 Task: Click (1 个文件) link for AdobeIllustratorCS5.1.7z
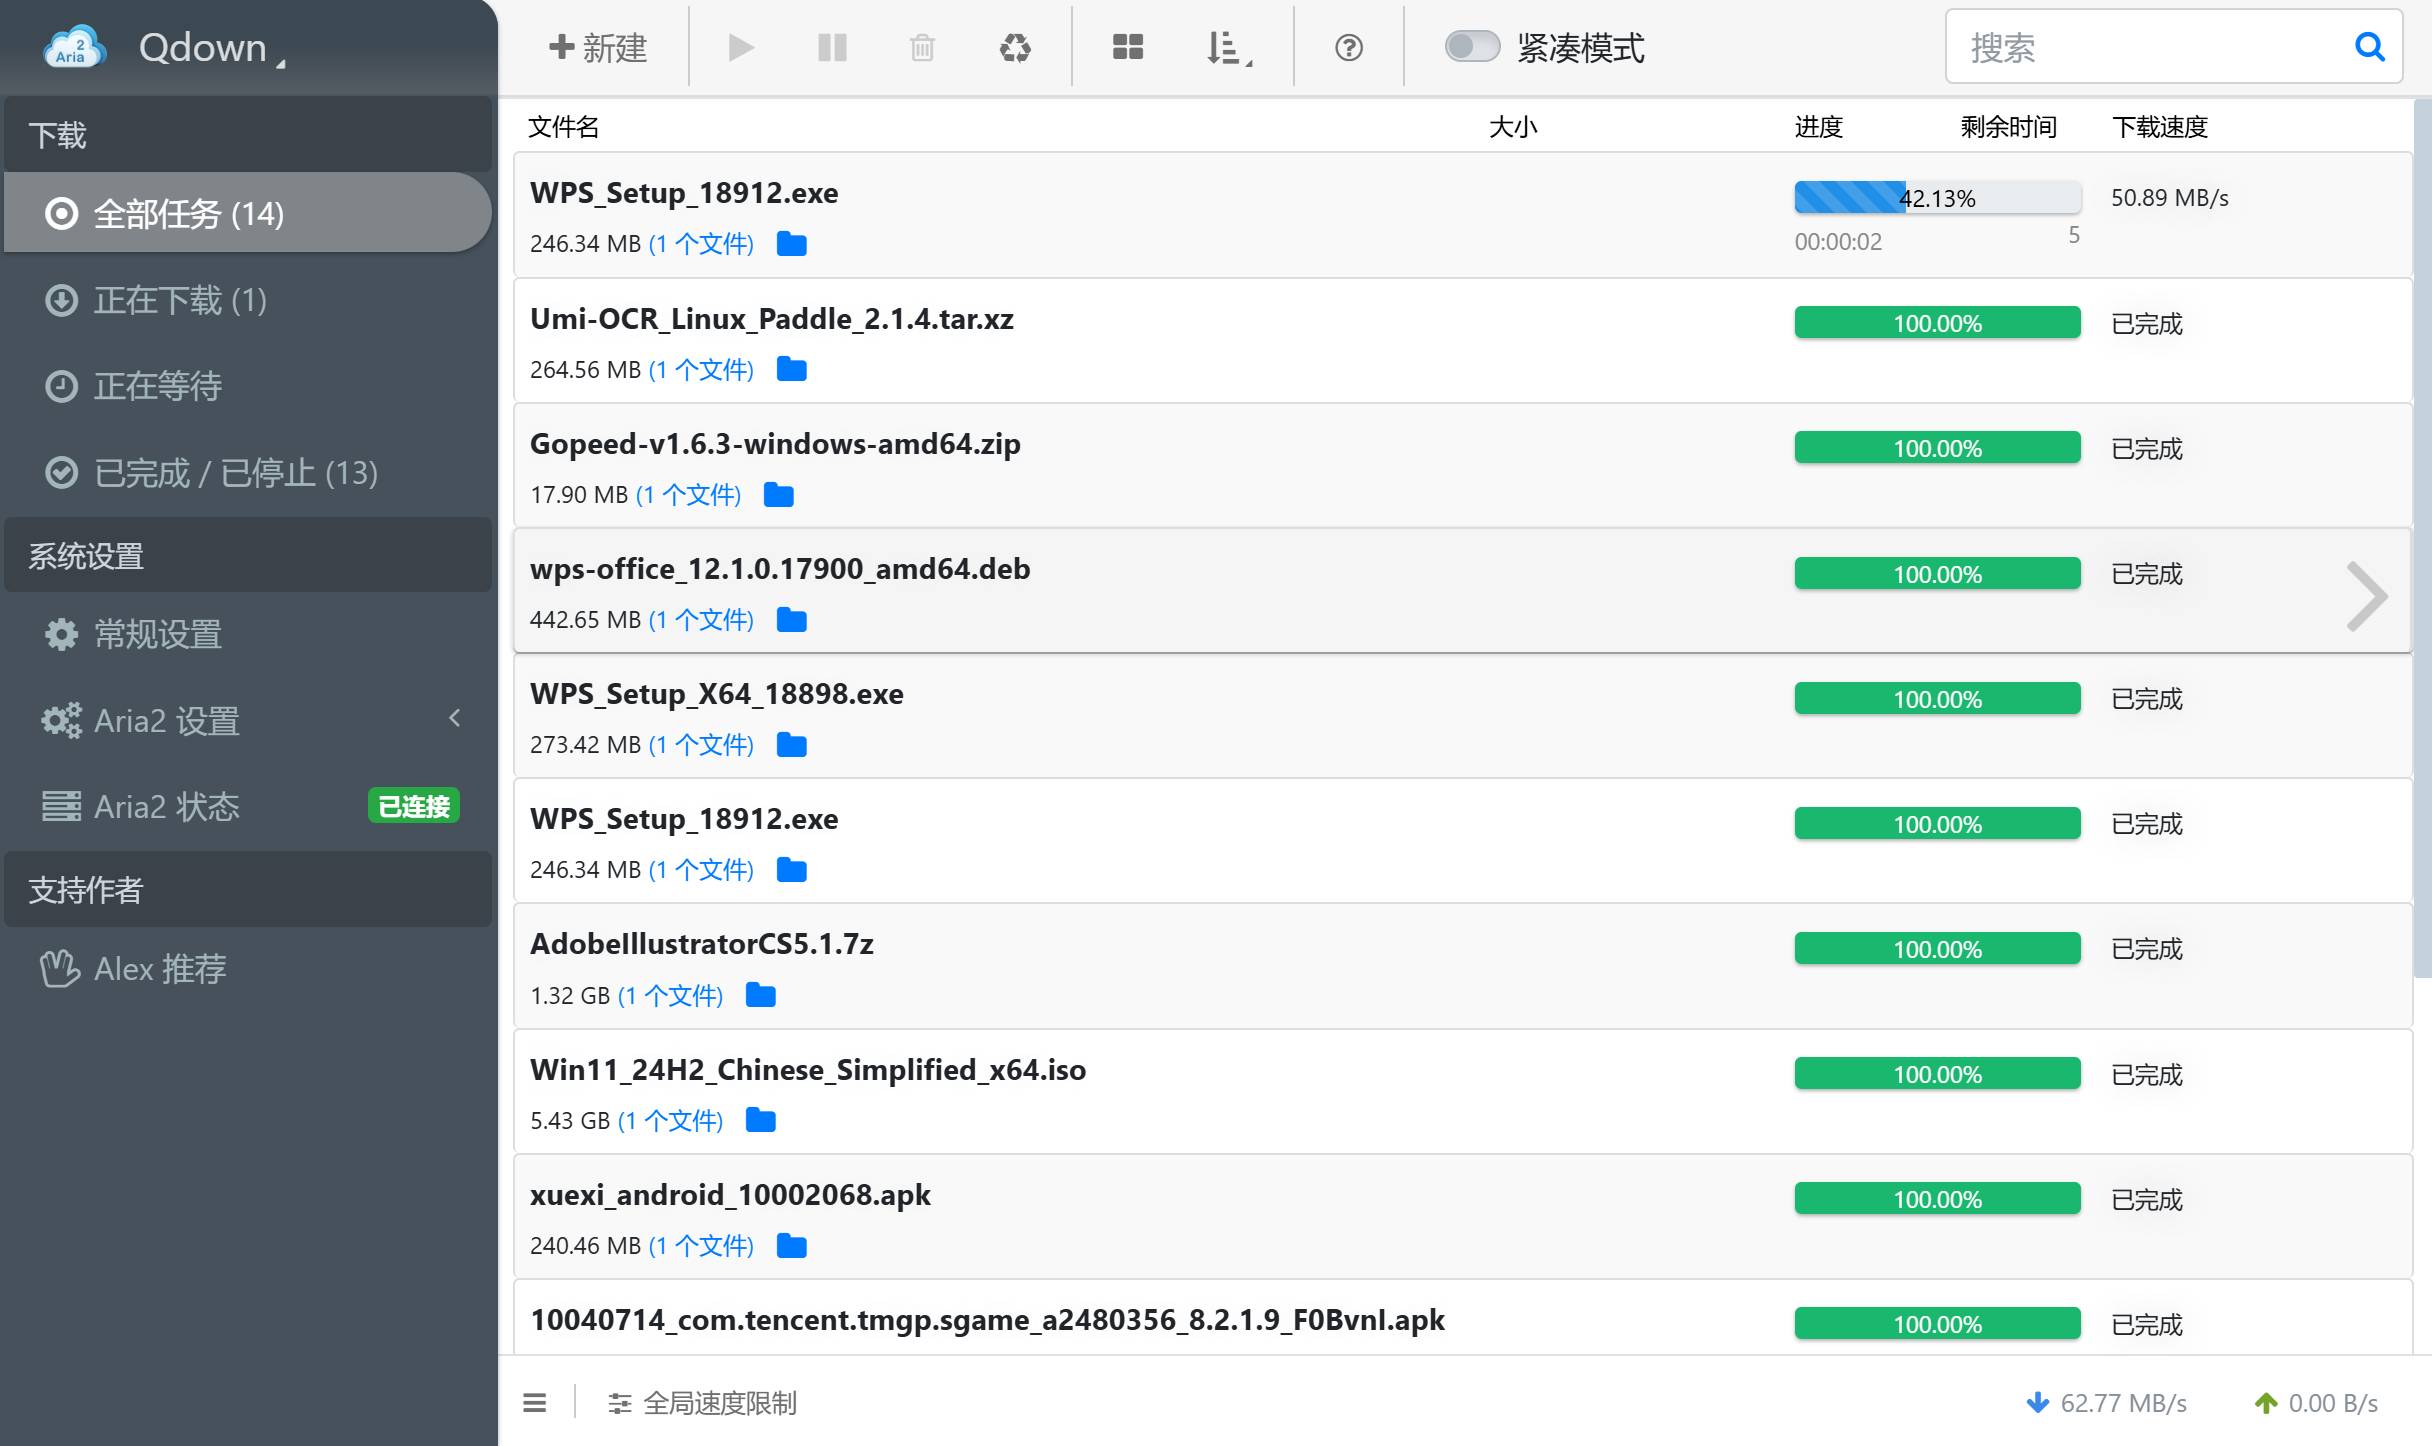(670, 995)
